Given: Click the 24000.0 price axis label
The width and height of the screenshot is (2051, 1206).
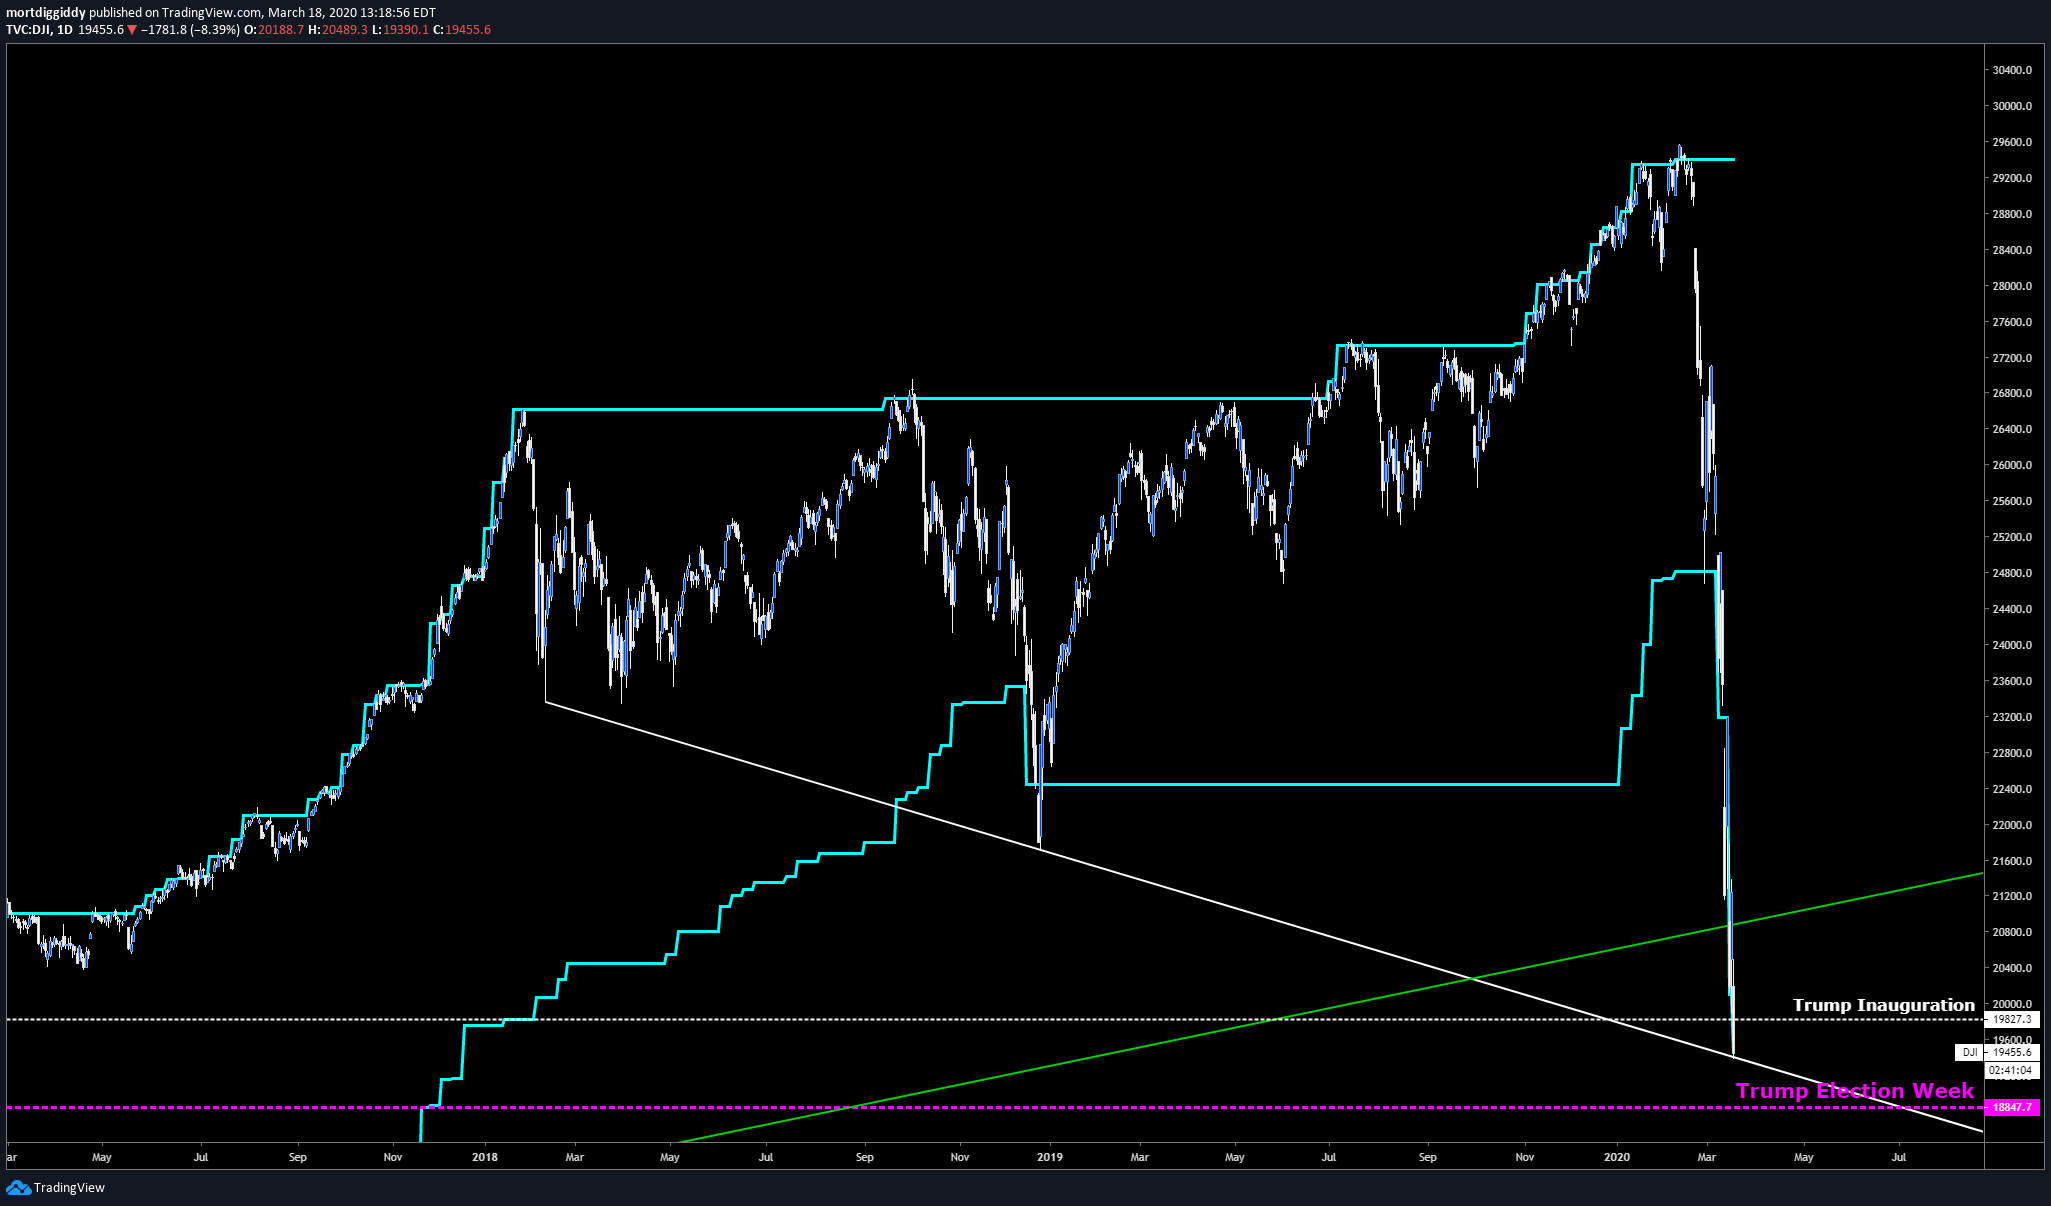Looking at the screenshot, I should click(x=2012, y=645).
